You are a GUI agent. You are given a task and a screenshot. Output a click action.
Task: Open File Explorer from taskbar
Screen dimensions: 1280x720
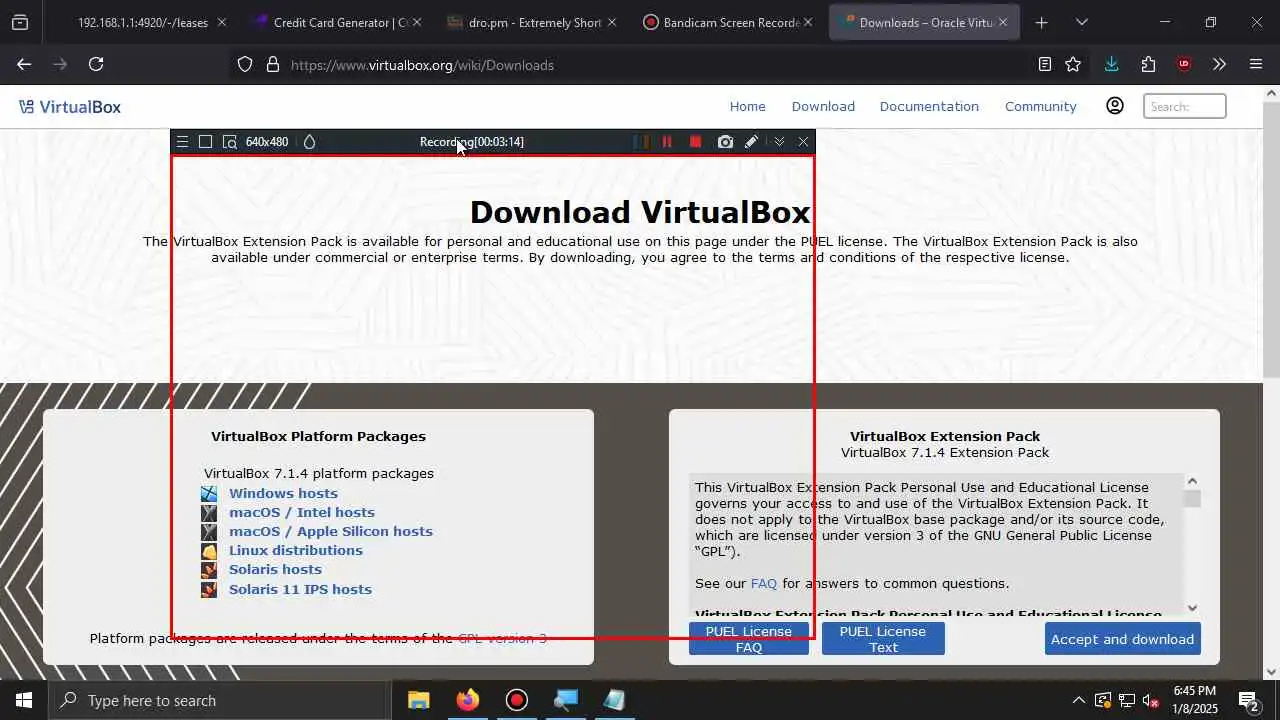(418, 700)
